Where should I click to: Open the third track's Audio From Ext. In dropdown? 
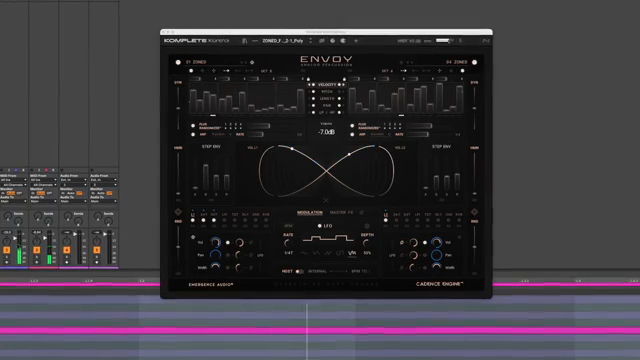click(74, 180)
